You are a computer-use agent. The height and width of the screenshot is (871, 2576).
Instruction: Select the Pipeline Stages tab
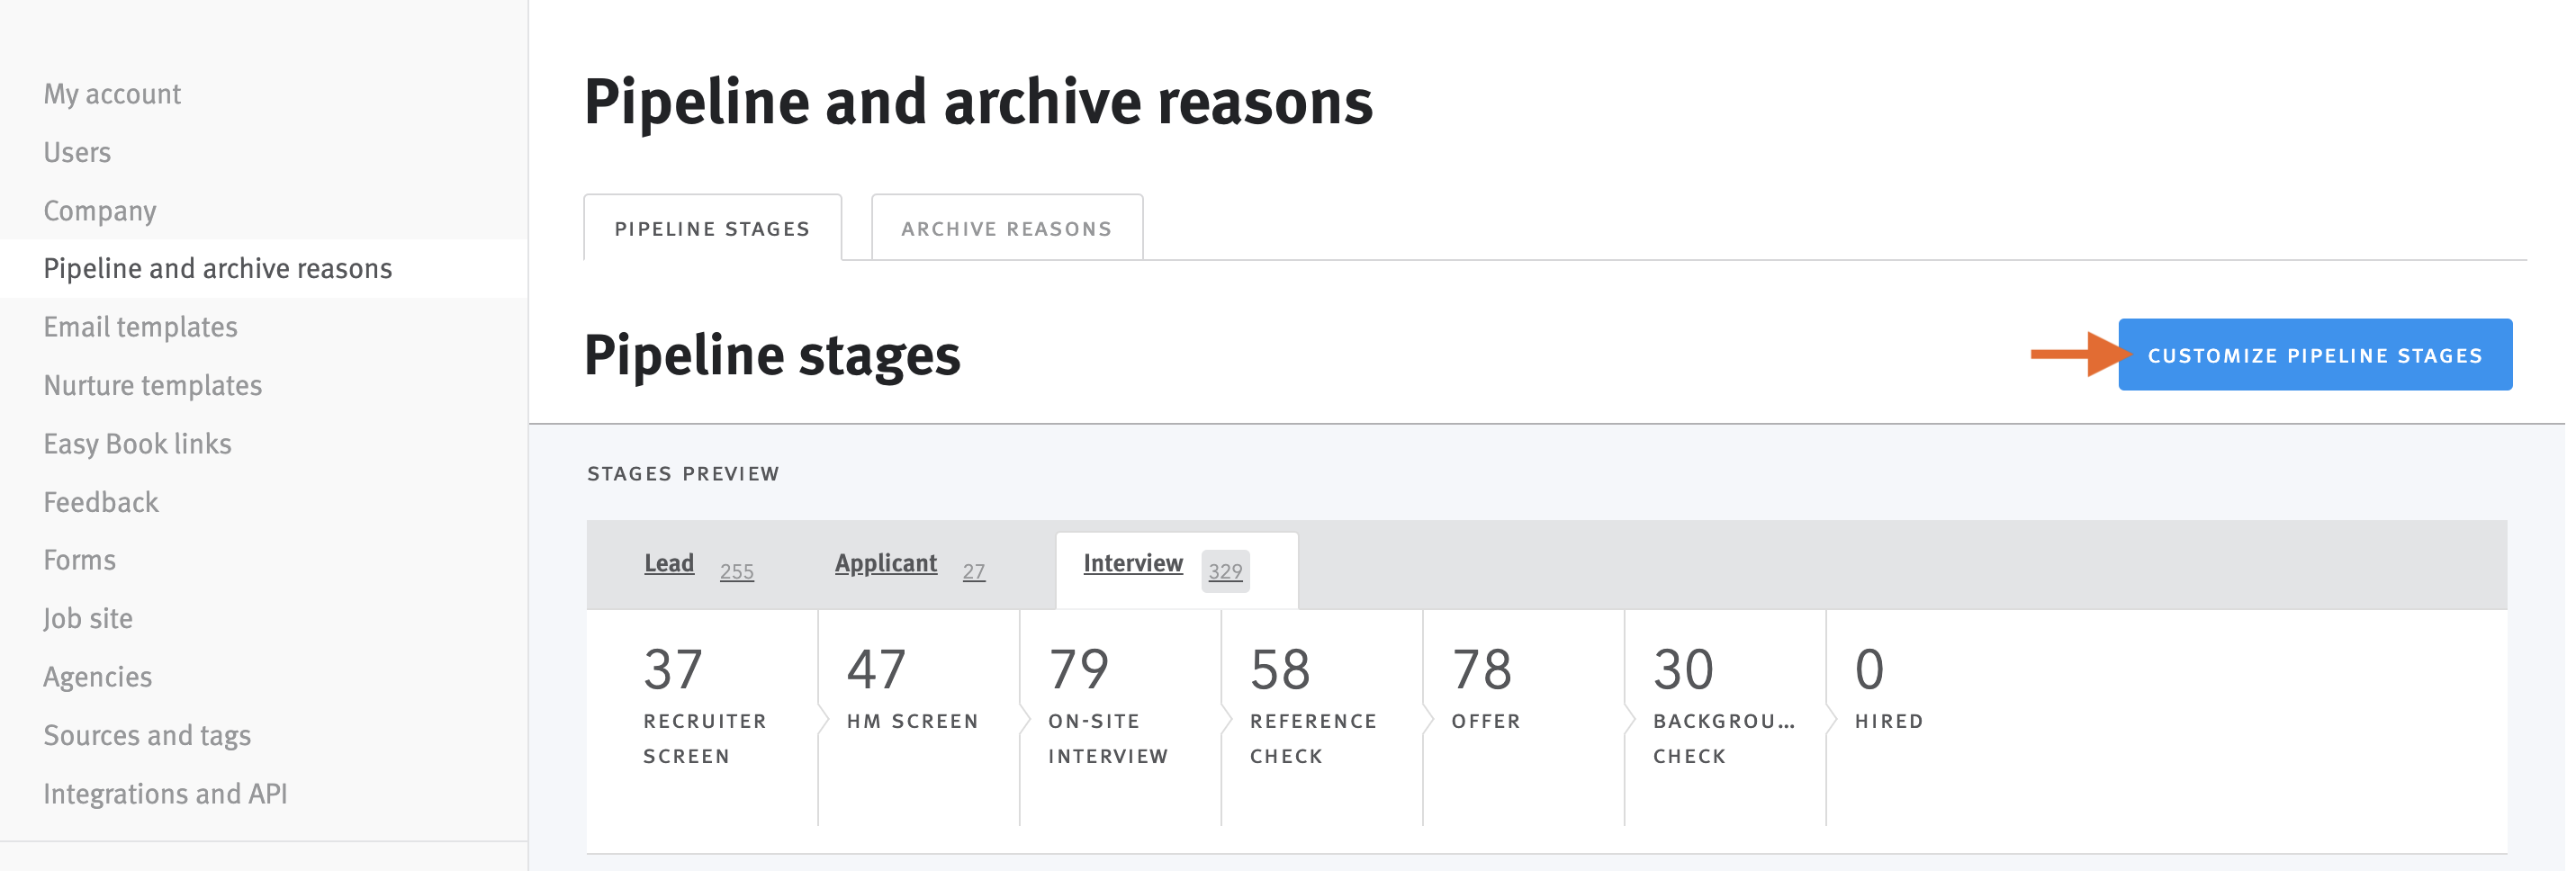[712, 227]
